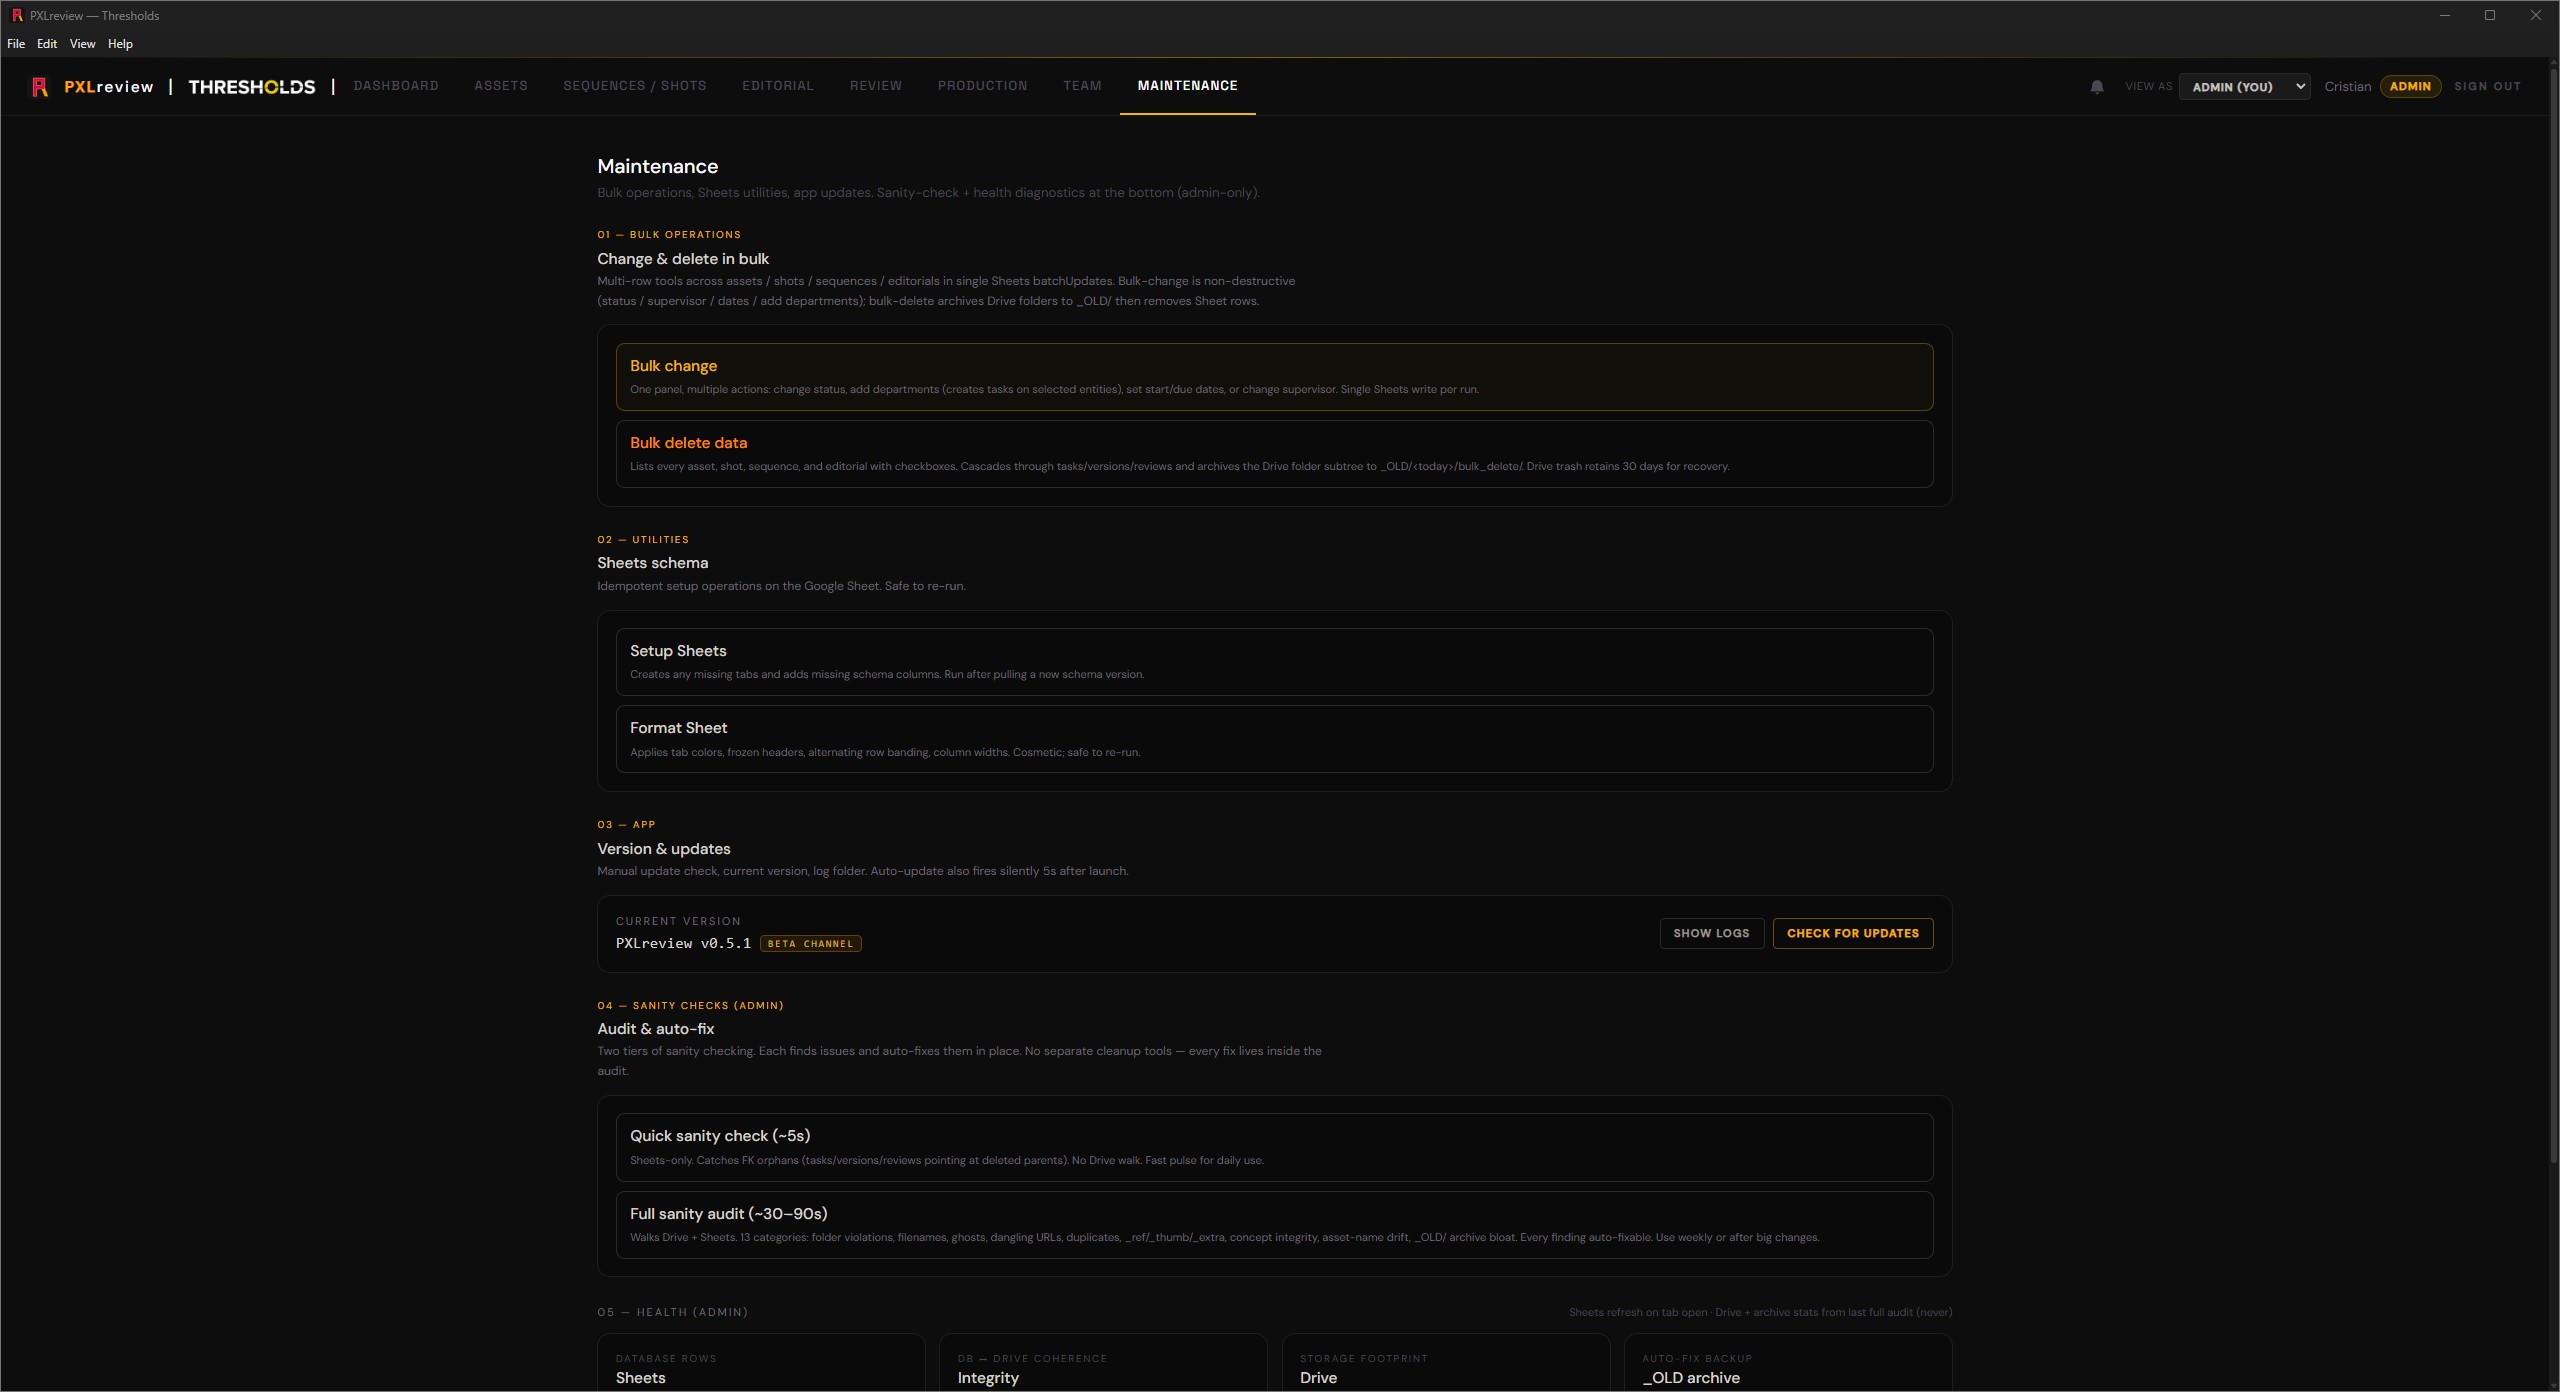Click the '03 — APP' section label
This screenshot has width=2560, height=1392.
pyautogui.click(x=626, y=825)
